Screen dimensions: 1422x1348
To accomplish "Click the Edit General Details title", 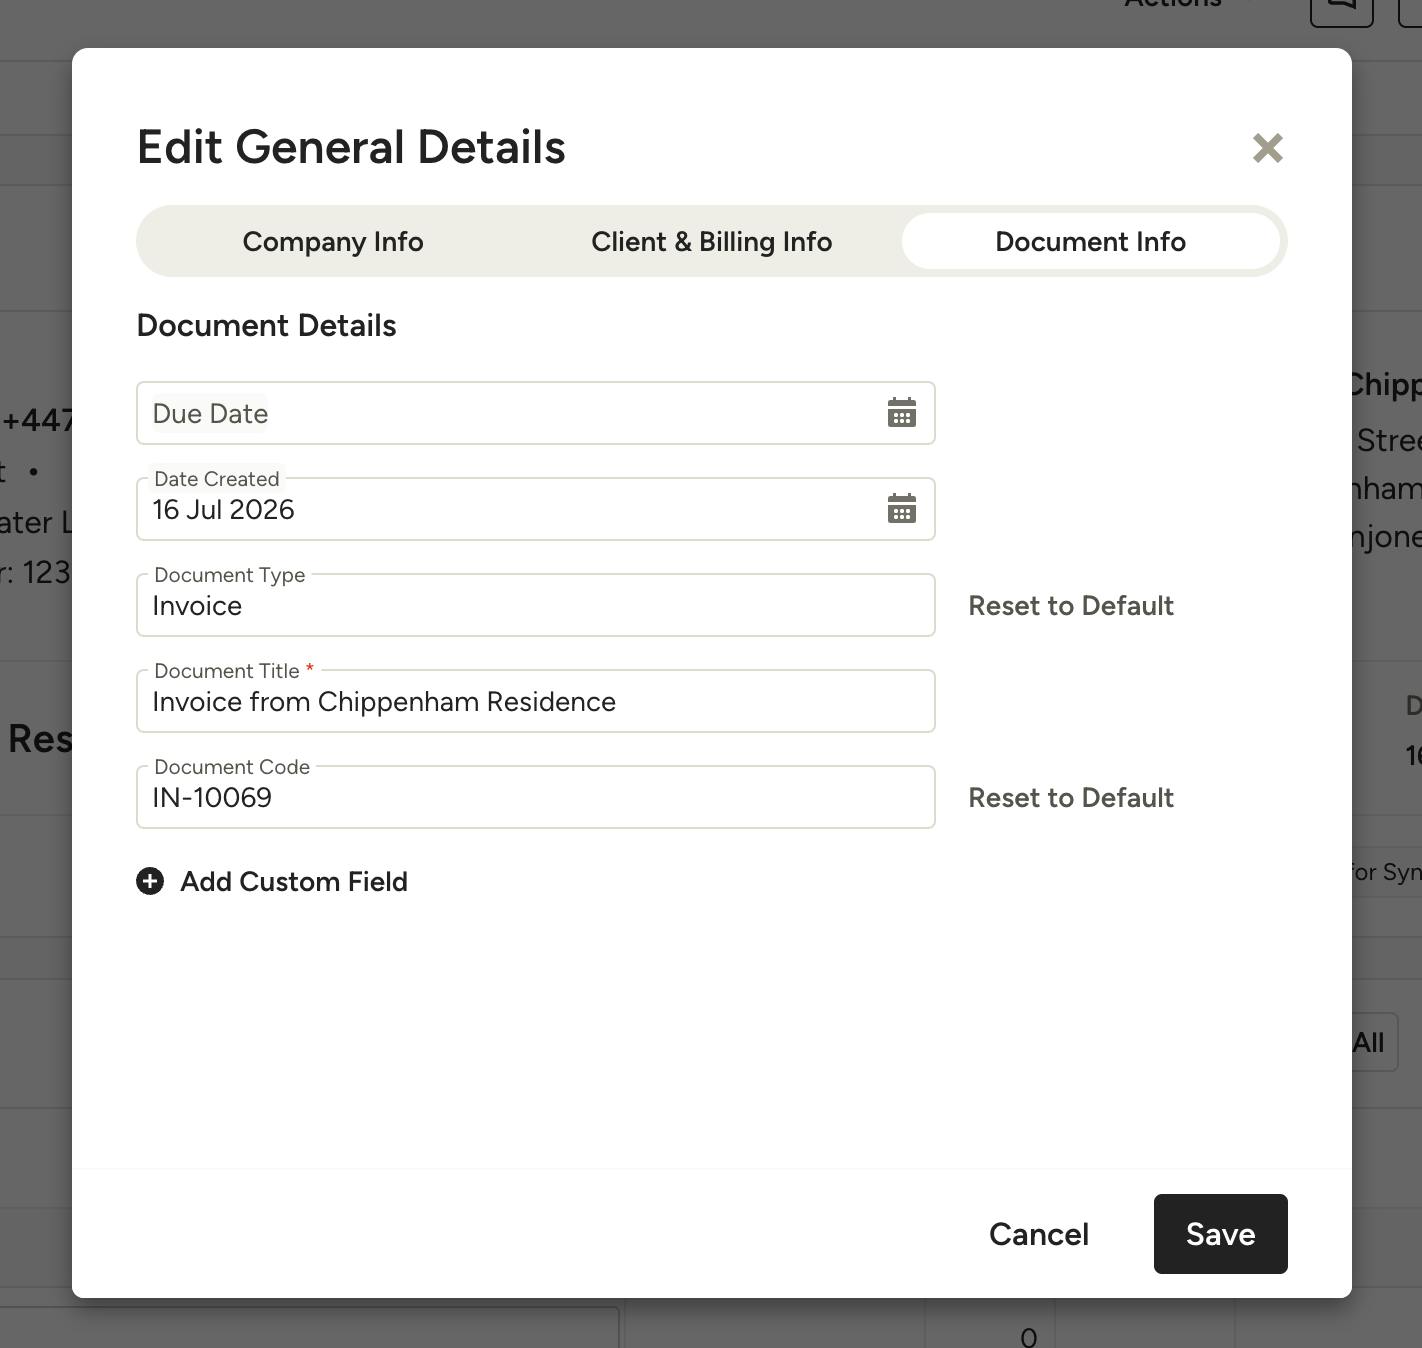I will (x=351, y=147).
